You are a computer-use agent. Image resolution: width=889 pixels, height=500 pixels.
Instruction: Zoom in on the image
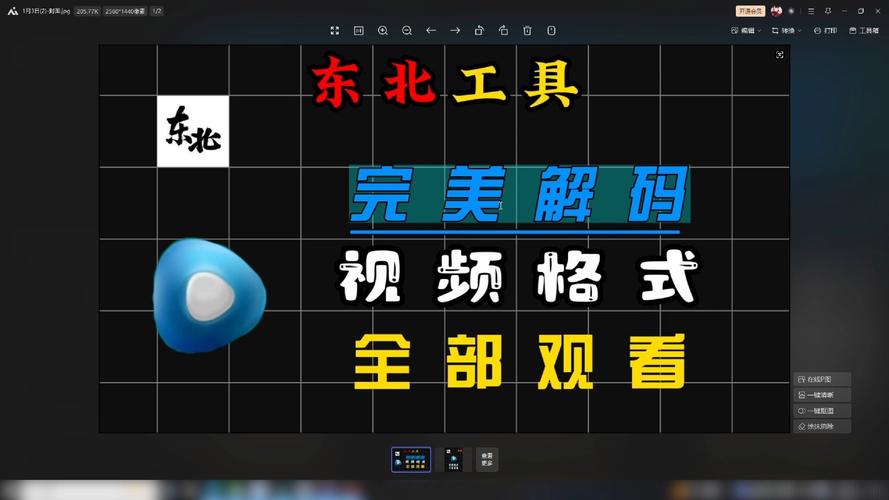383,31
